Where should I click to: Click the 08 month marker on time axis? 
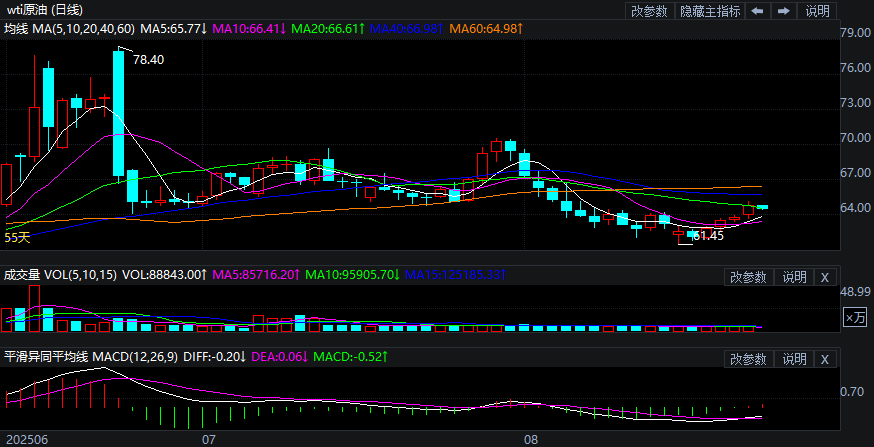pos(531,438)
